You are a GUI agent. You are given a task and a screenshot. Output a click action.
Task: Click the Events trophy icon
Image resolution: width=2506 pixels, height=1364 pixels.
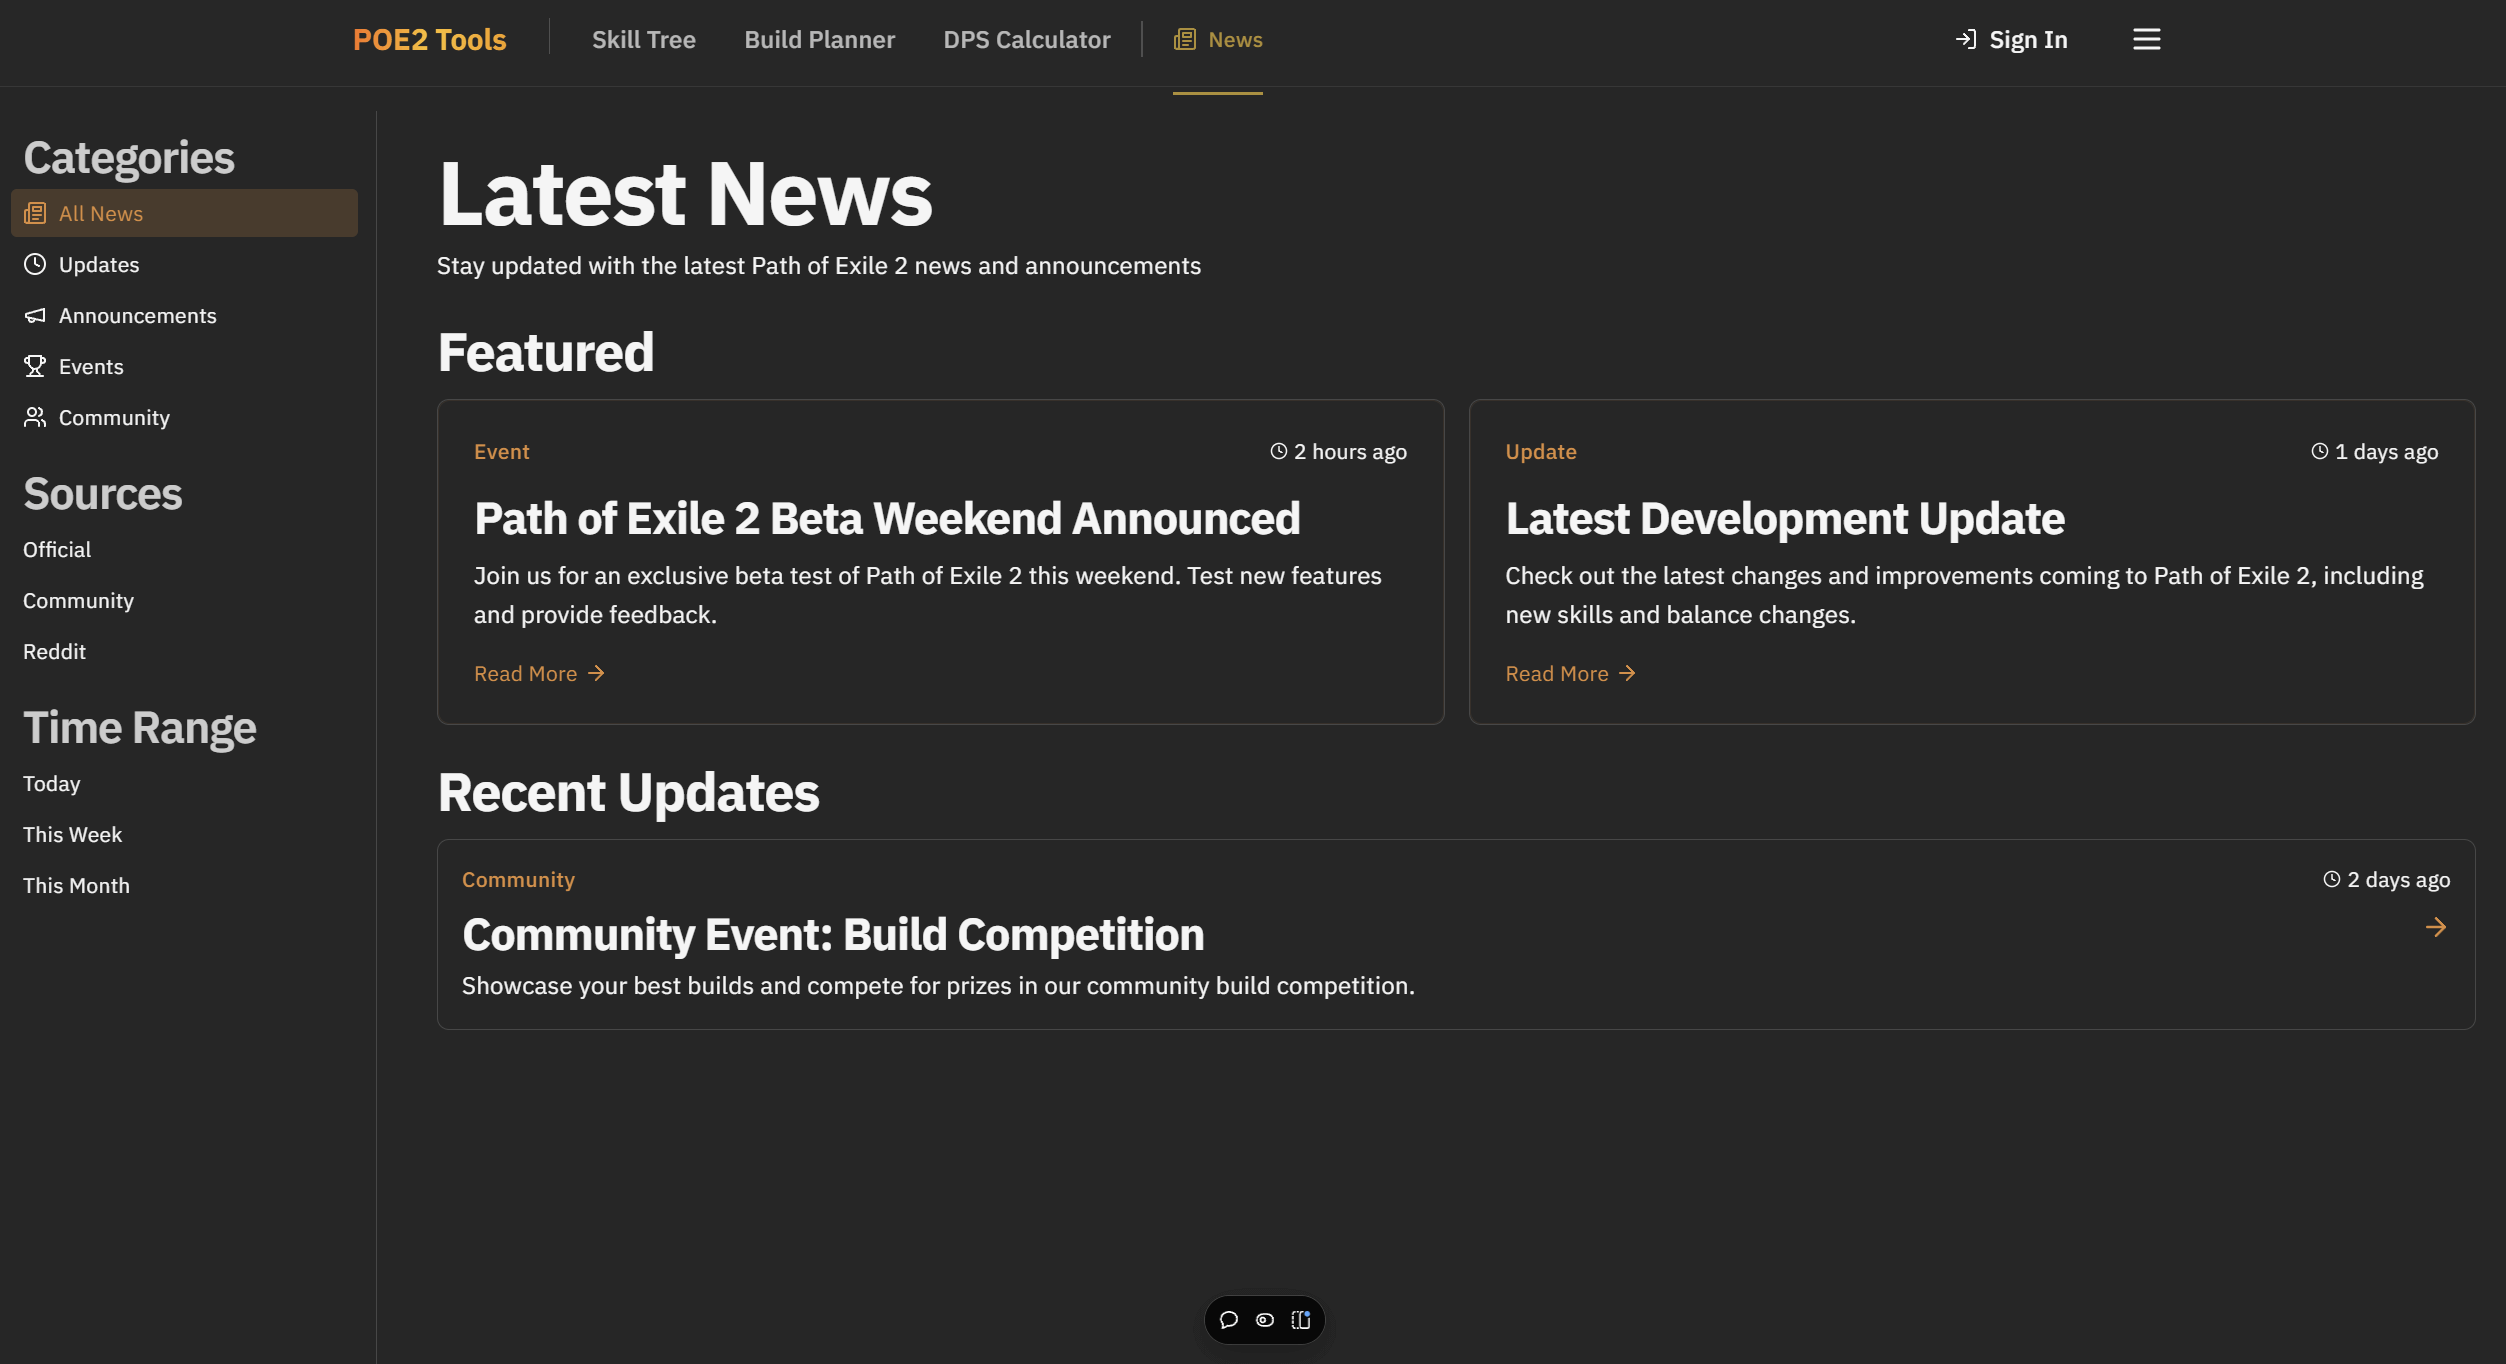coord(35,366)
